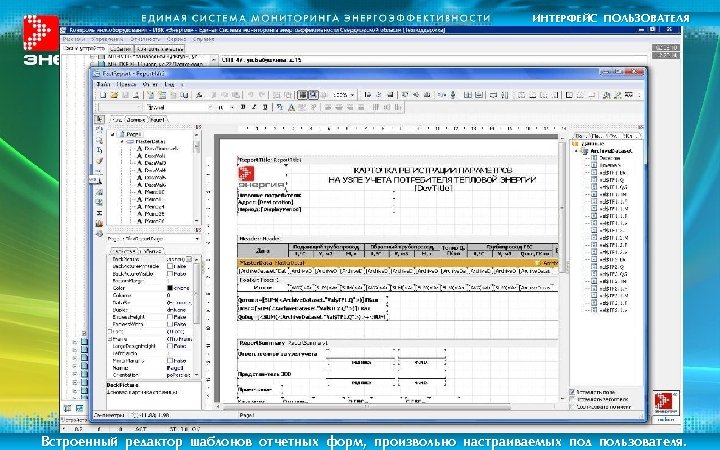720x450 pixels.
Task: Select Page1 node in report tree
Action: [x=133, y=134]
